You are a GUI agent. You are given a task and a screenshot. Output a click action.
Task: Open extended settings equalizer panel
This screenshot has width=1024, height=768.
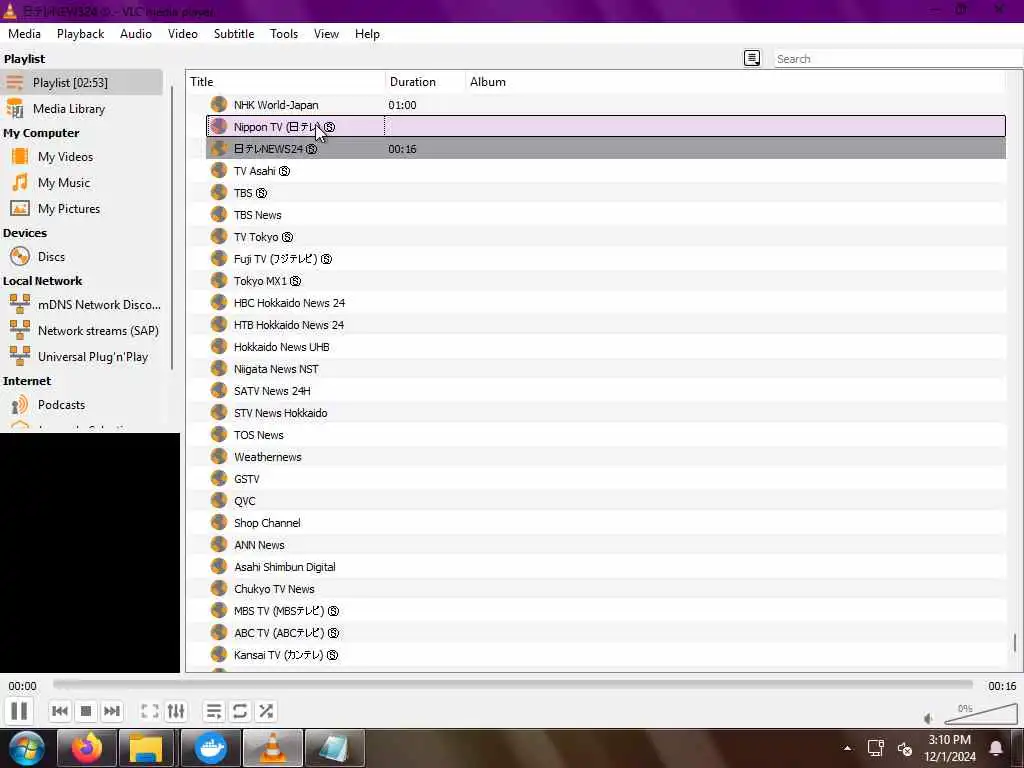tap(176, 711)
